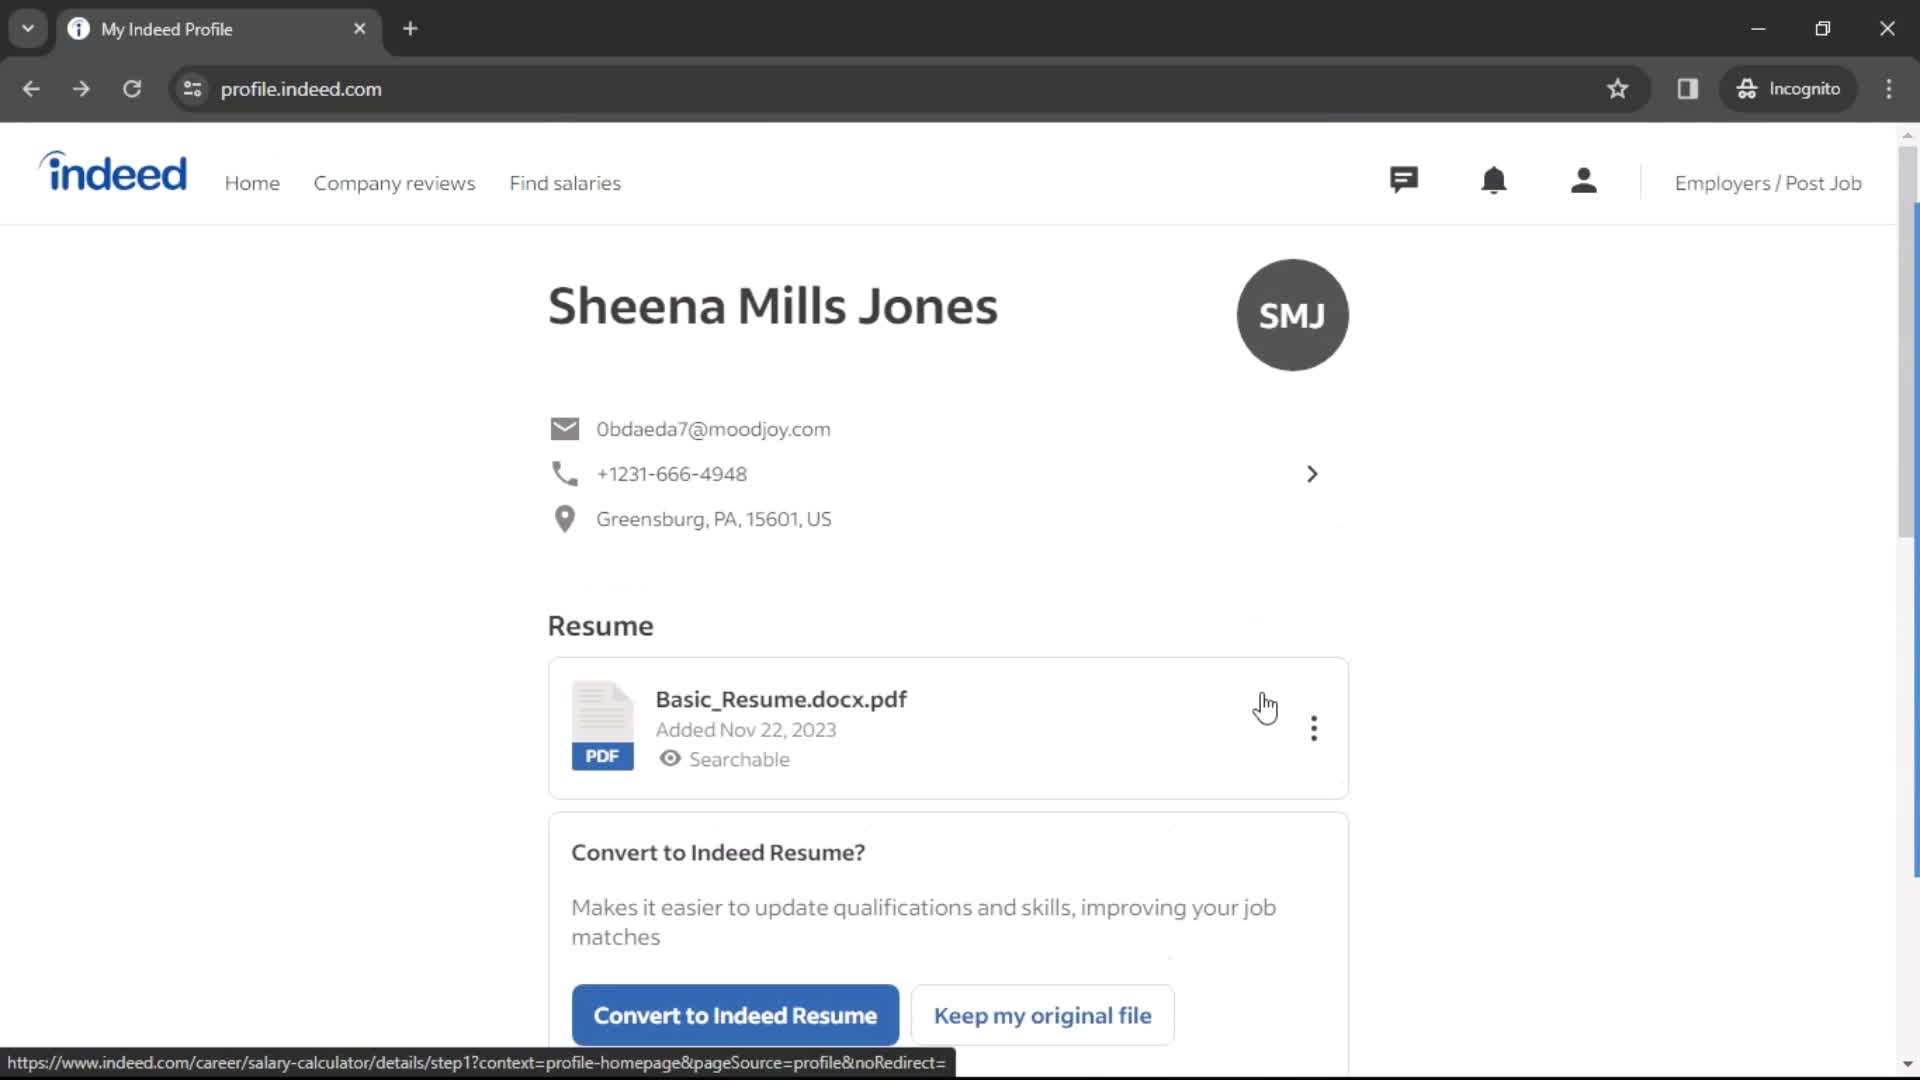
Task: Open the resume three-dot options menu
Action: [1313, 728]
